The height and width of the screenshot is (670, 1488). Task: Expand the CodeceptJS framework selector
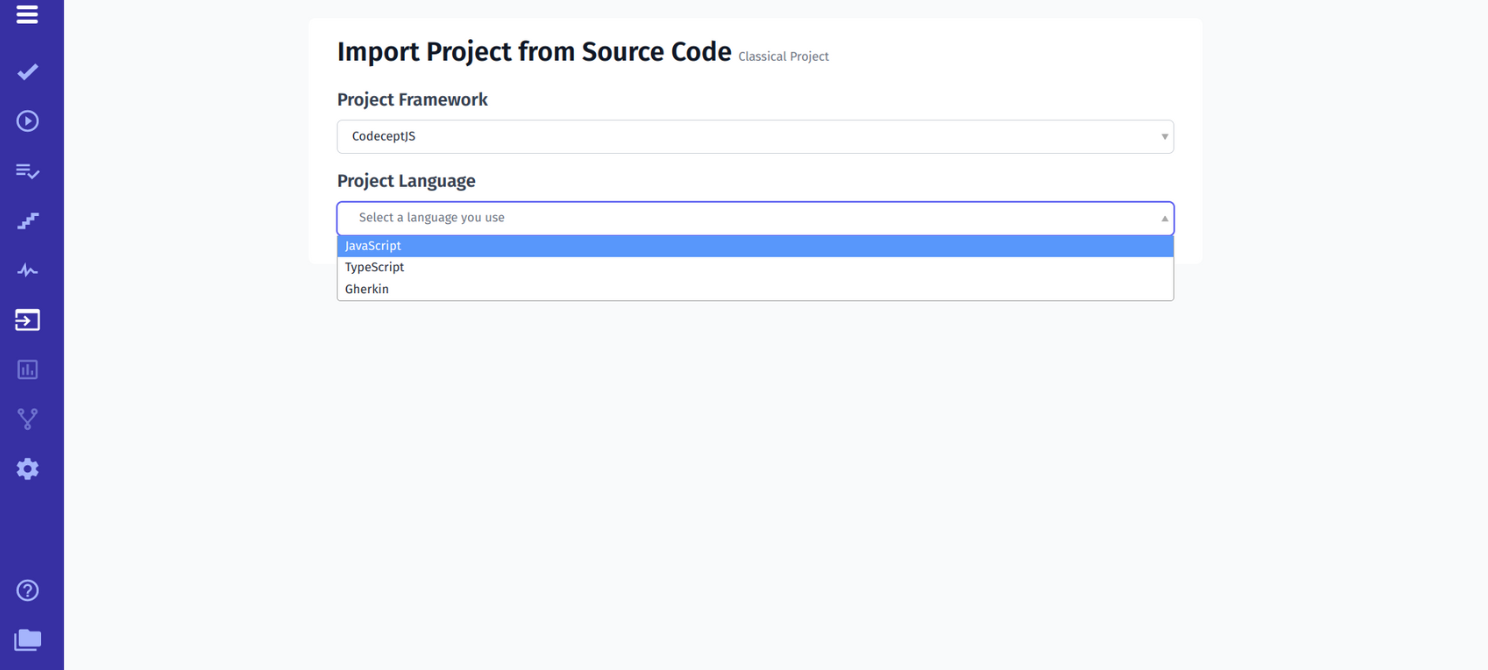[x=755, y=137]
